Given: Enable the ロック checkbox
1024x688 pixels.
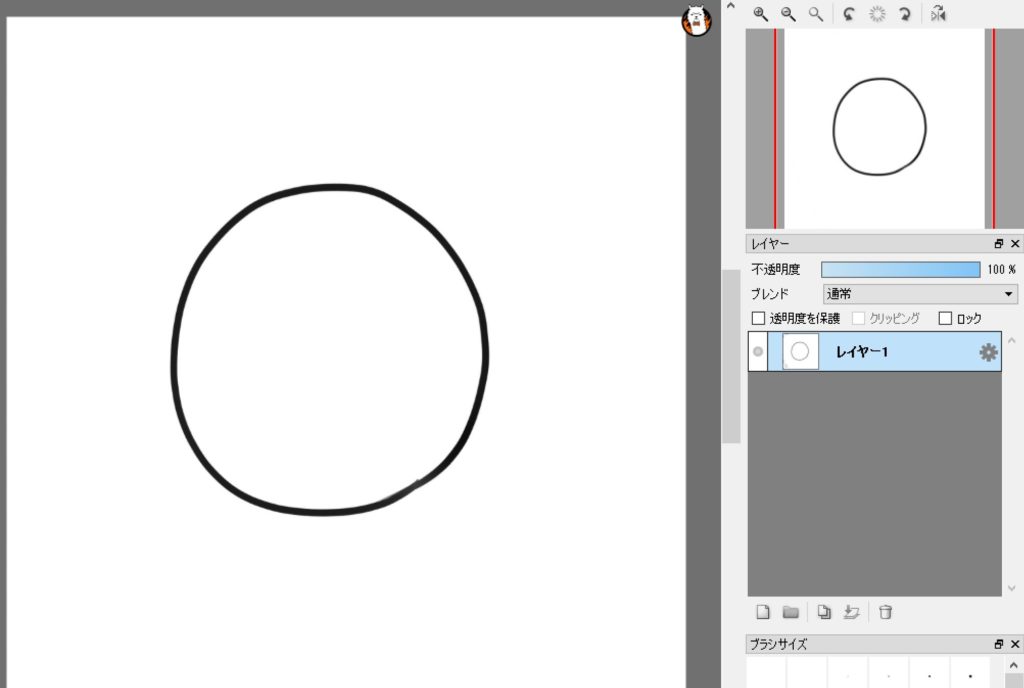Looking at the screenshot, I should click(x=945, y=319).
